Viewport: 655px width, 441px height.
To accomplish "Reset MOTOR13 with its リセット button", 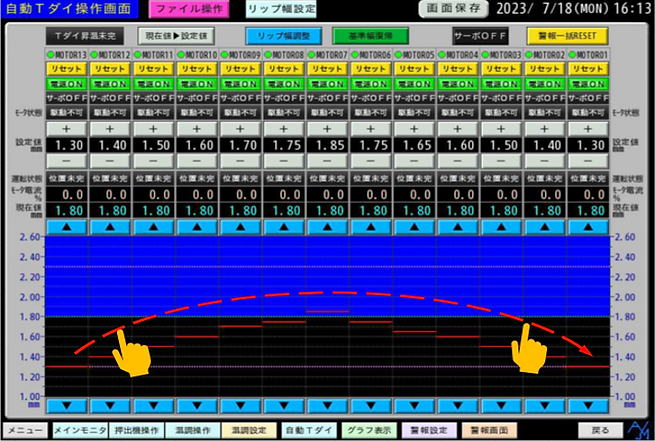I will [66, 69].
